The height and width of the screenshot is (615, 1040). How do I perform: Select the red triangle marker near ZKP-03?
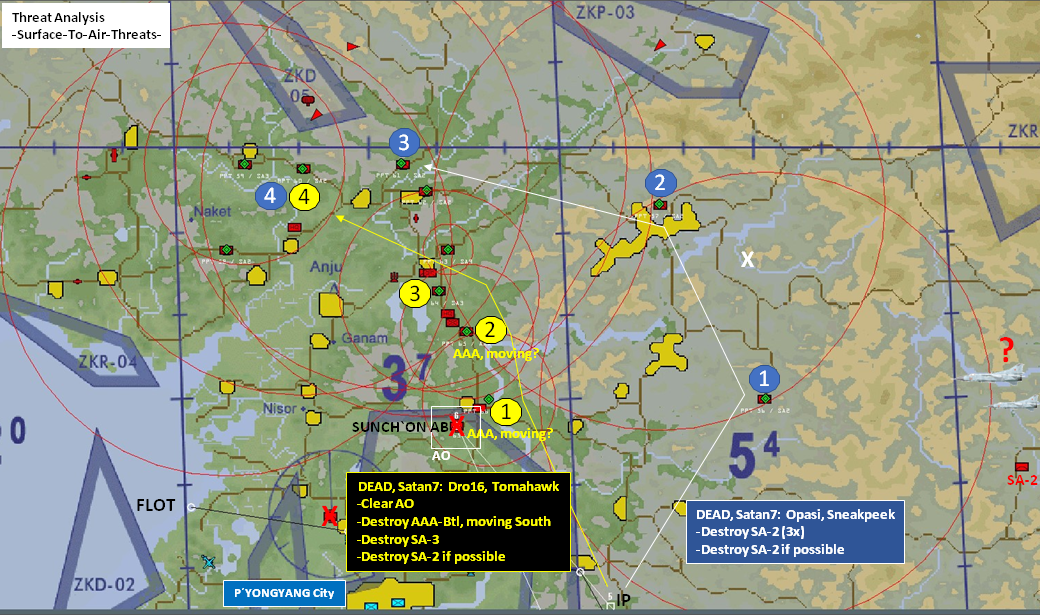click(660, 45)
